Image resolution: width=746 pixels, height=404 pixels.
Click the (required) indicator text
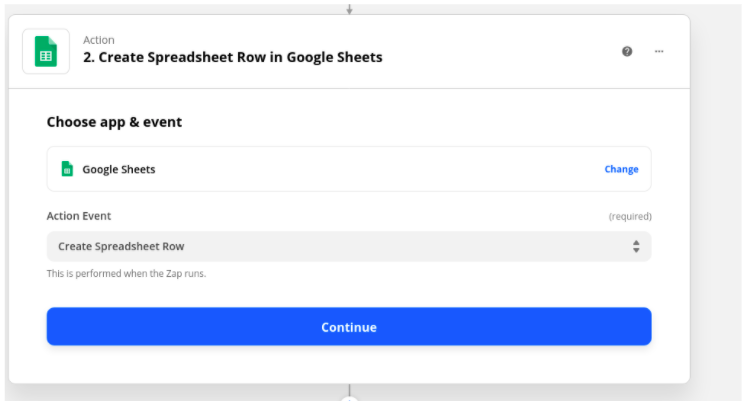coord(629,217)
